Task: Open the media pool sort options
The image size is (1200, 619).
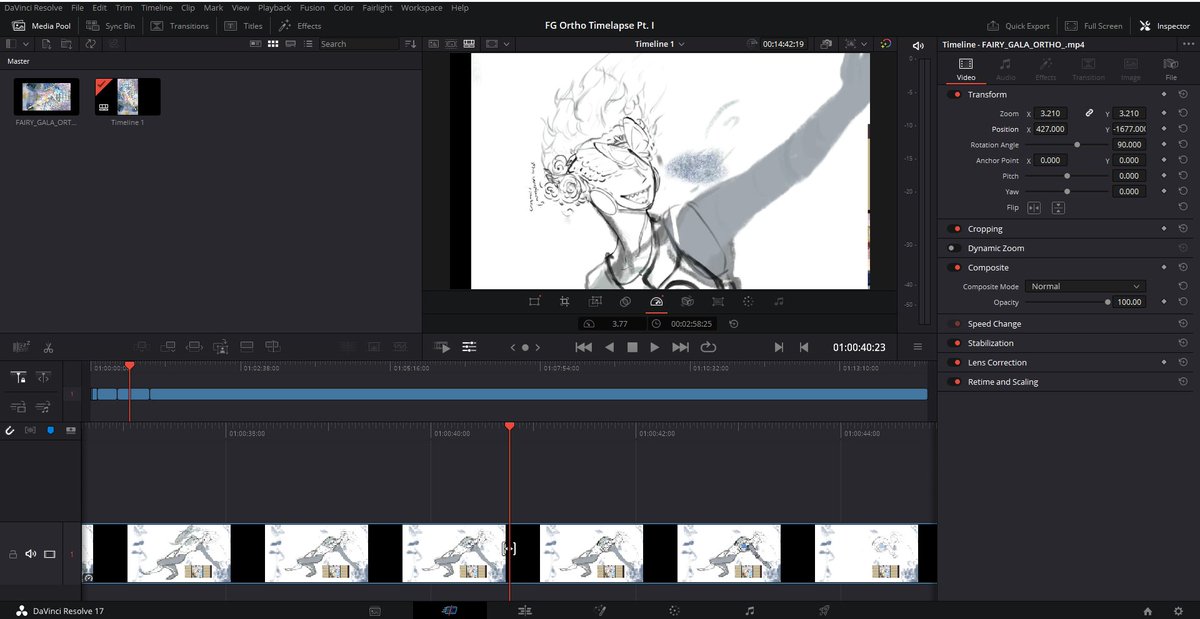Action: pos(410,44)
